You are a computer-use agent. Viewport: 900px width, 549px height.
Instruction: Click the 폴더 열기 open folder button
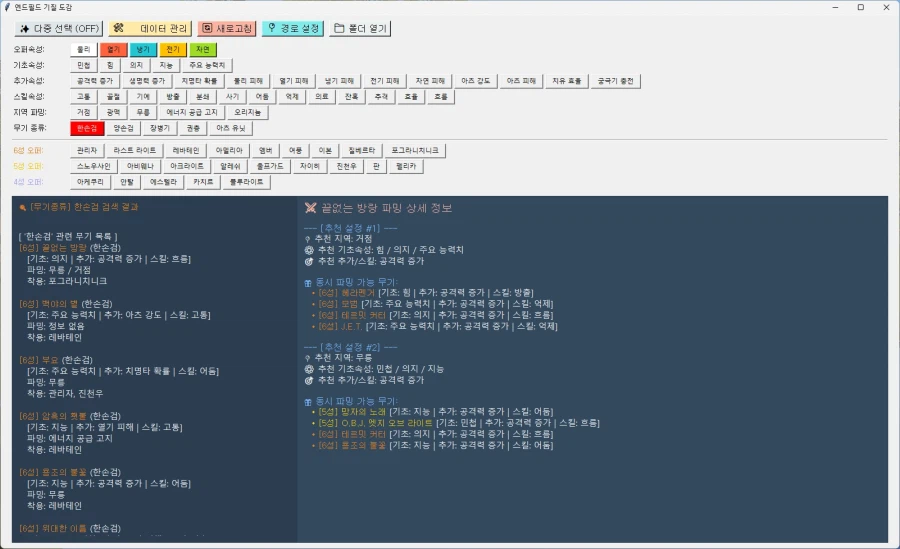coord(360,28)
